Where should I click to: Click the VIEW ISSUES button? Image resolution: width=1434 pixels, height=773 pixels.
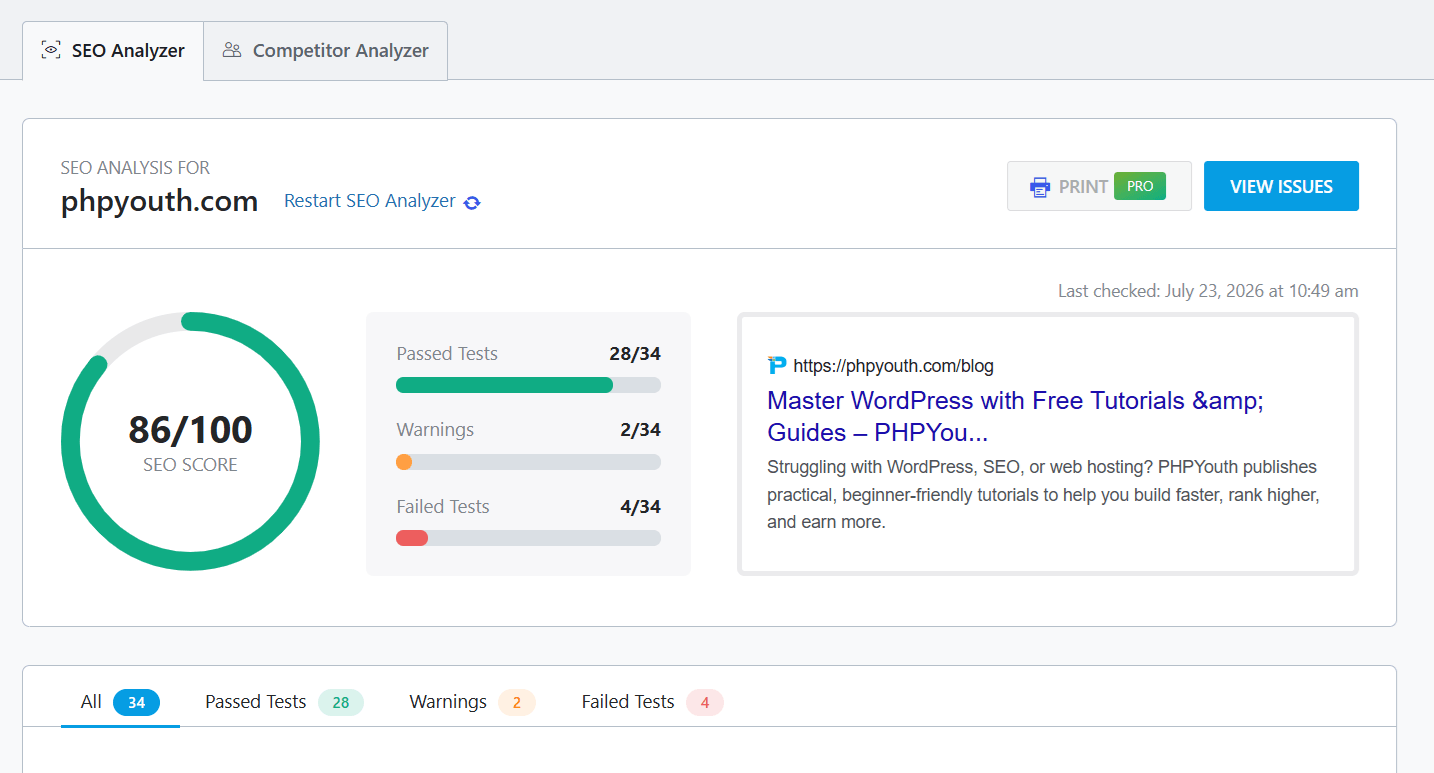click(1281, 186)
